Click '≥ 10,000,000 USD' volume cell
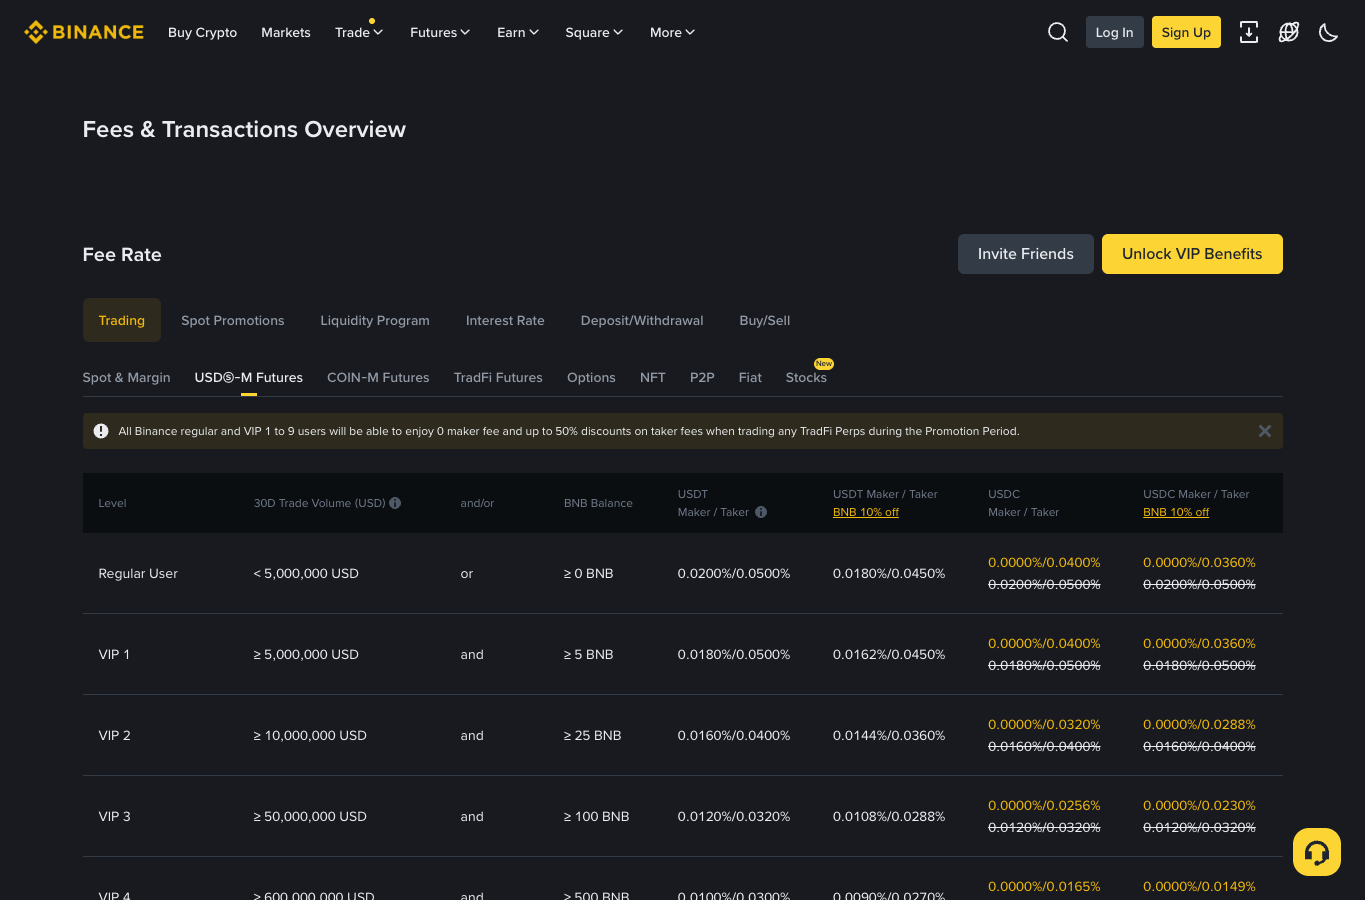This screenshot has height=900, width=1365. pyautogui.click(x=310, y=735)
